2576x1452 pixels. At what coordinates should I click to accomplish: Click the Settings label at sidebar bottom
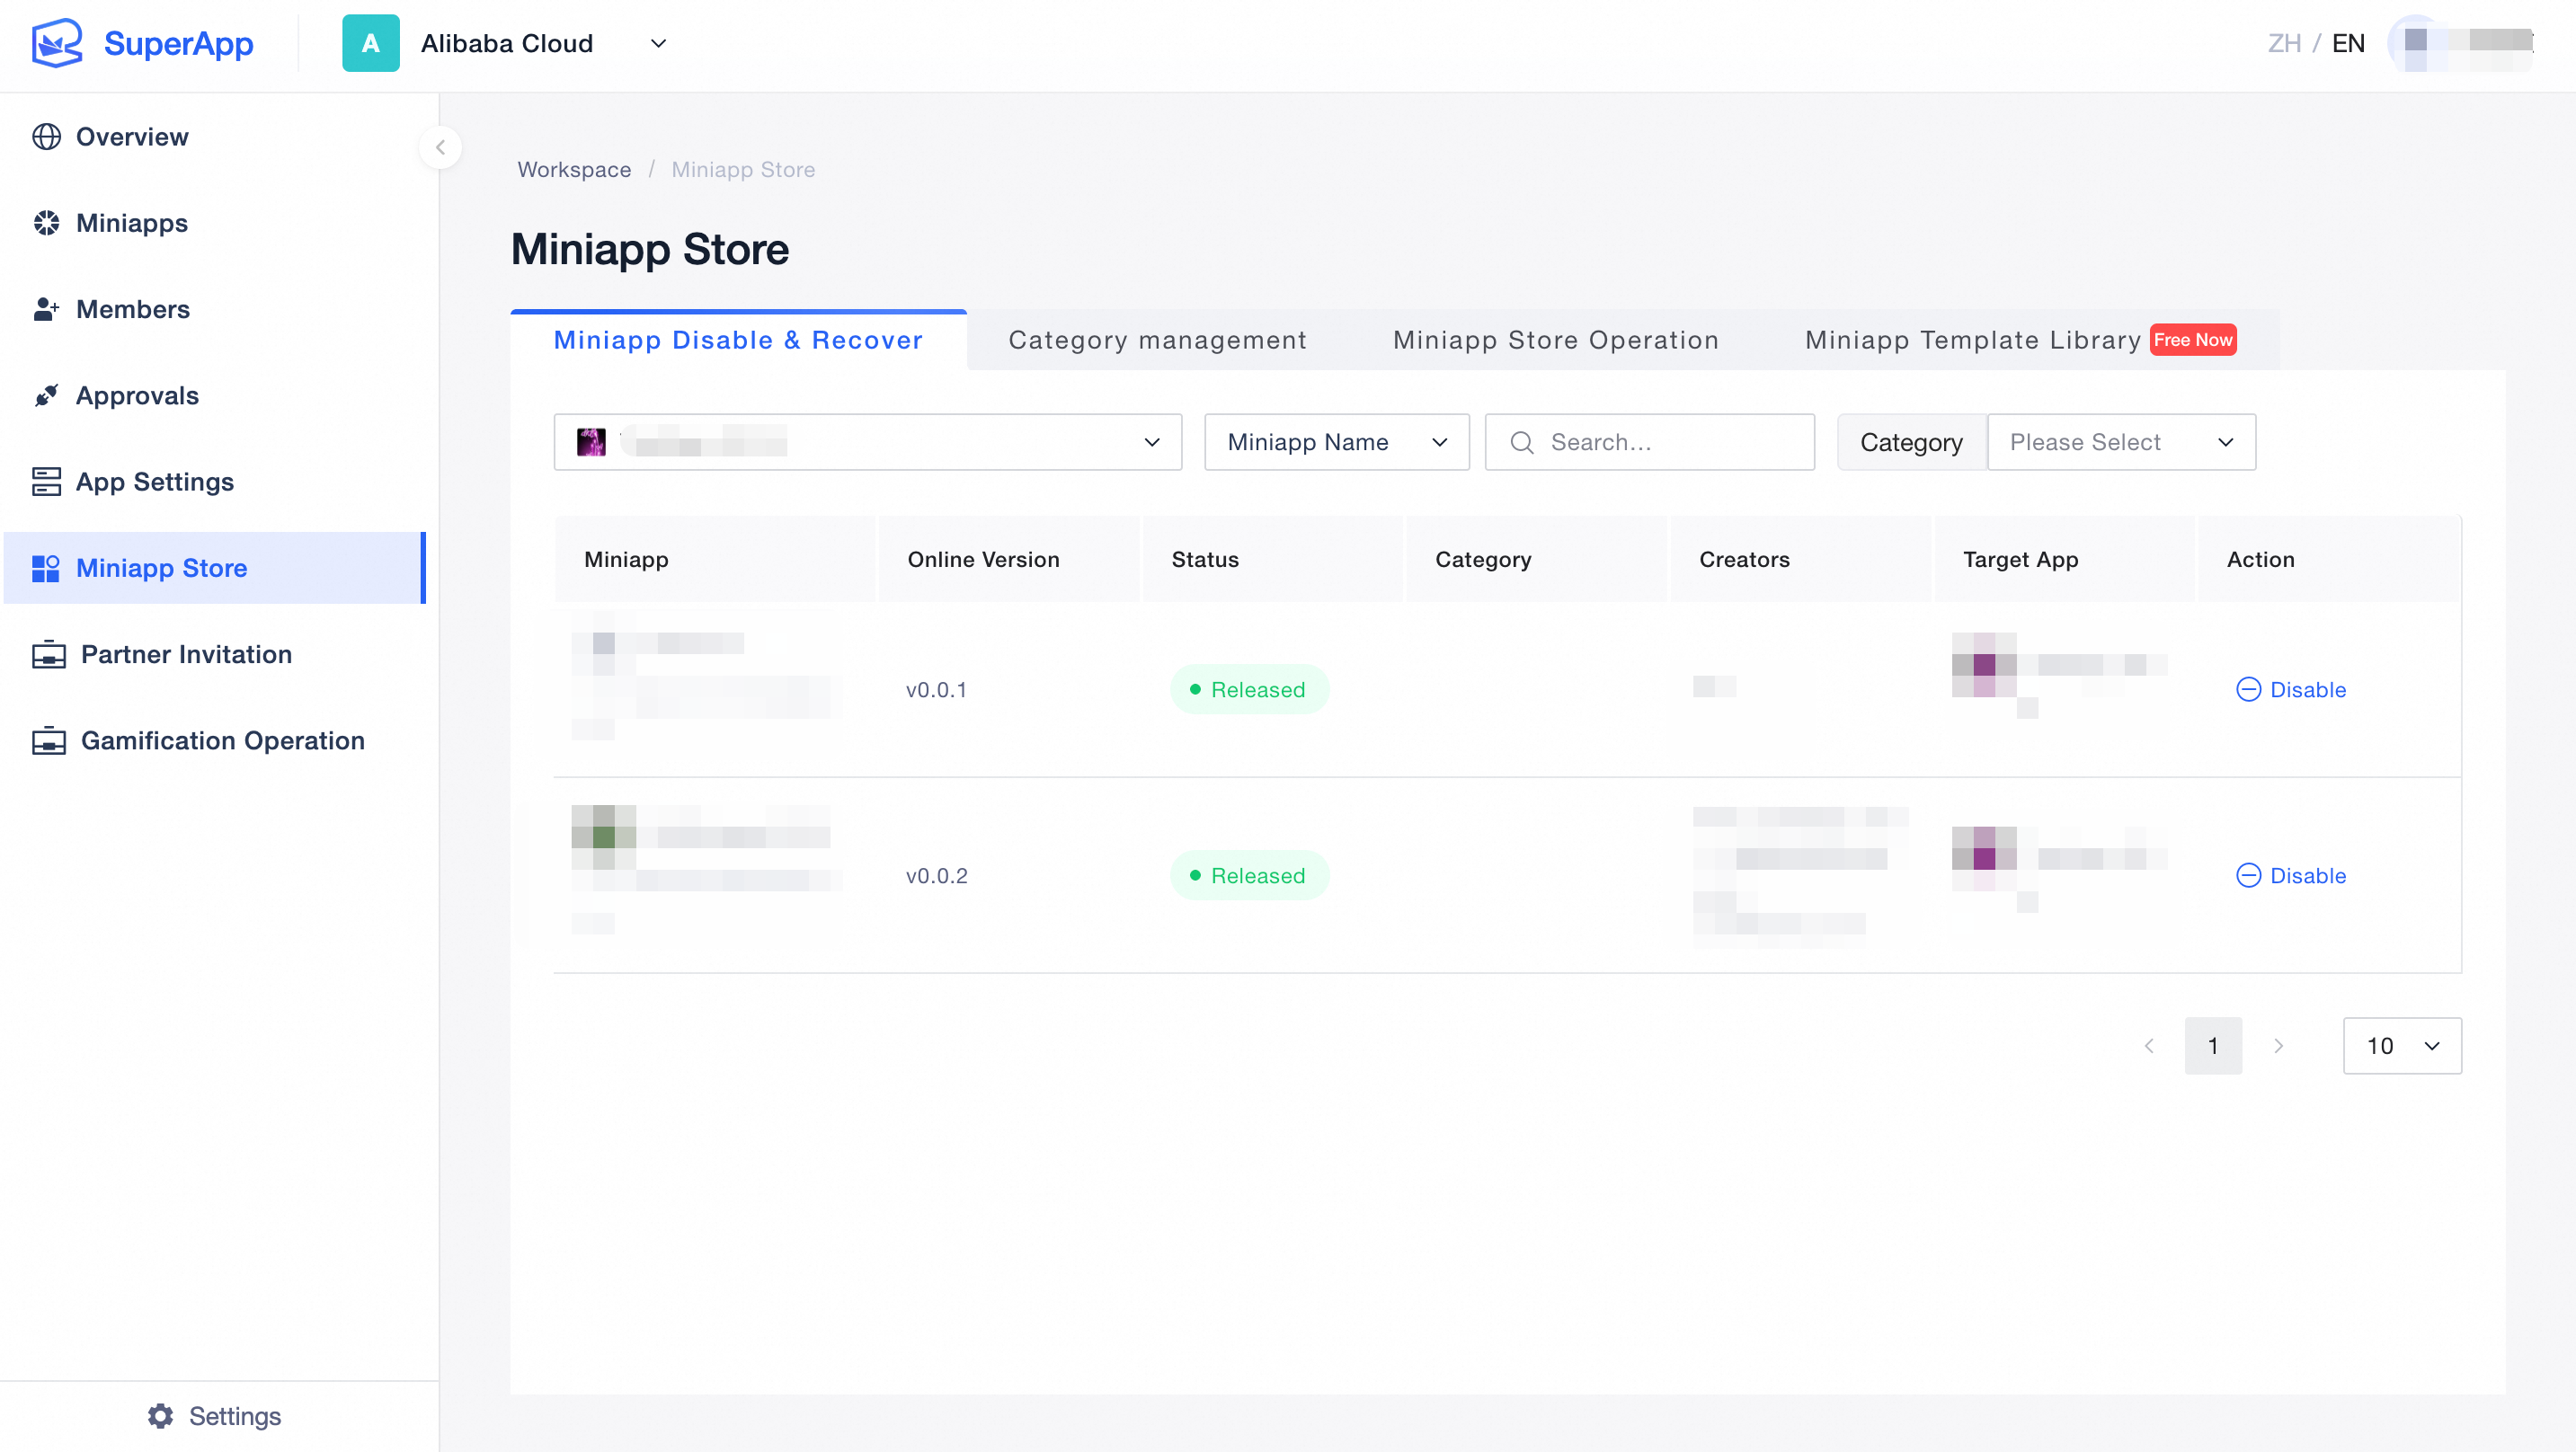click(235, 1416)
